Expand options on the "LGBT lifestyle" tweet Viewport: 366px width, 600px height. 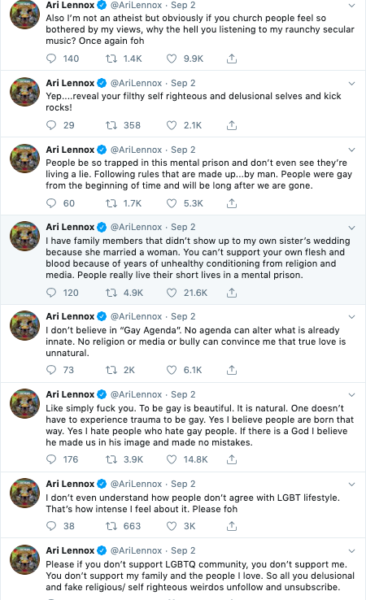click(x=351, y=484)
